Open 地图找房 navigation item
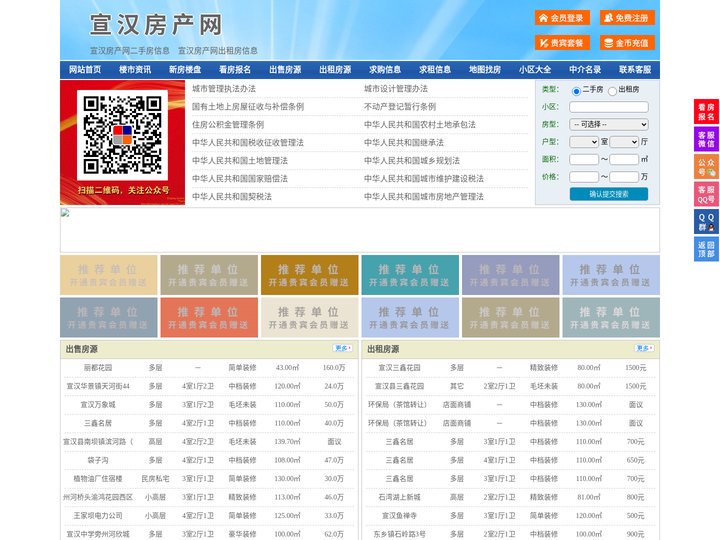The width and height of the screenshot is (720, 540). pos(485,70)
